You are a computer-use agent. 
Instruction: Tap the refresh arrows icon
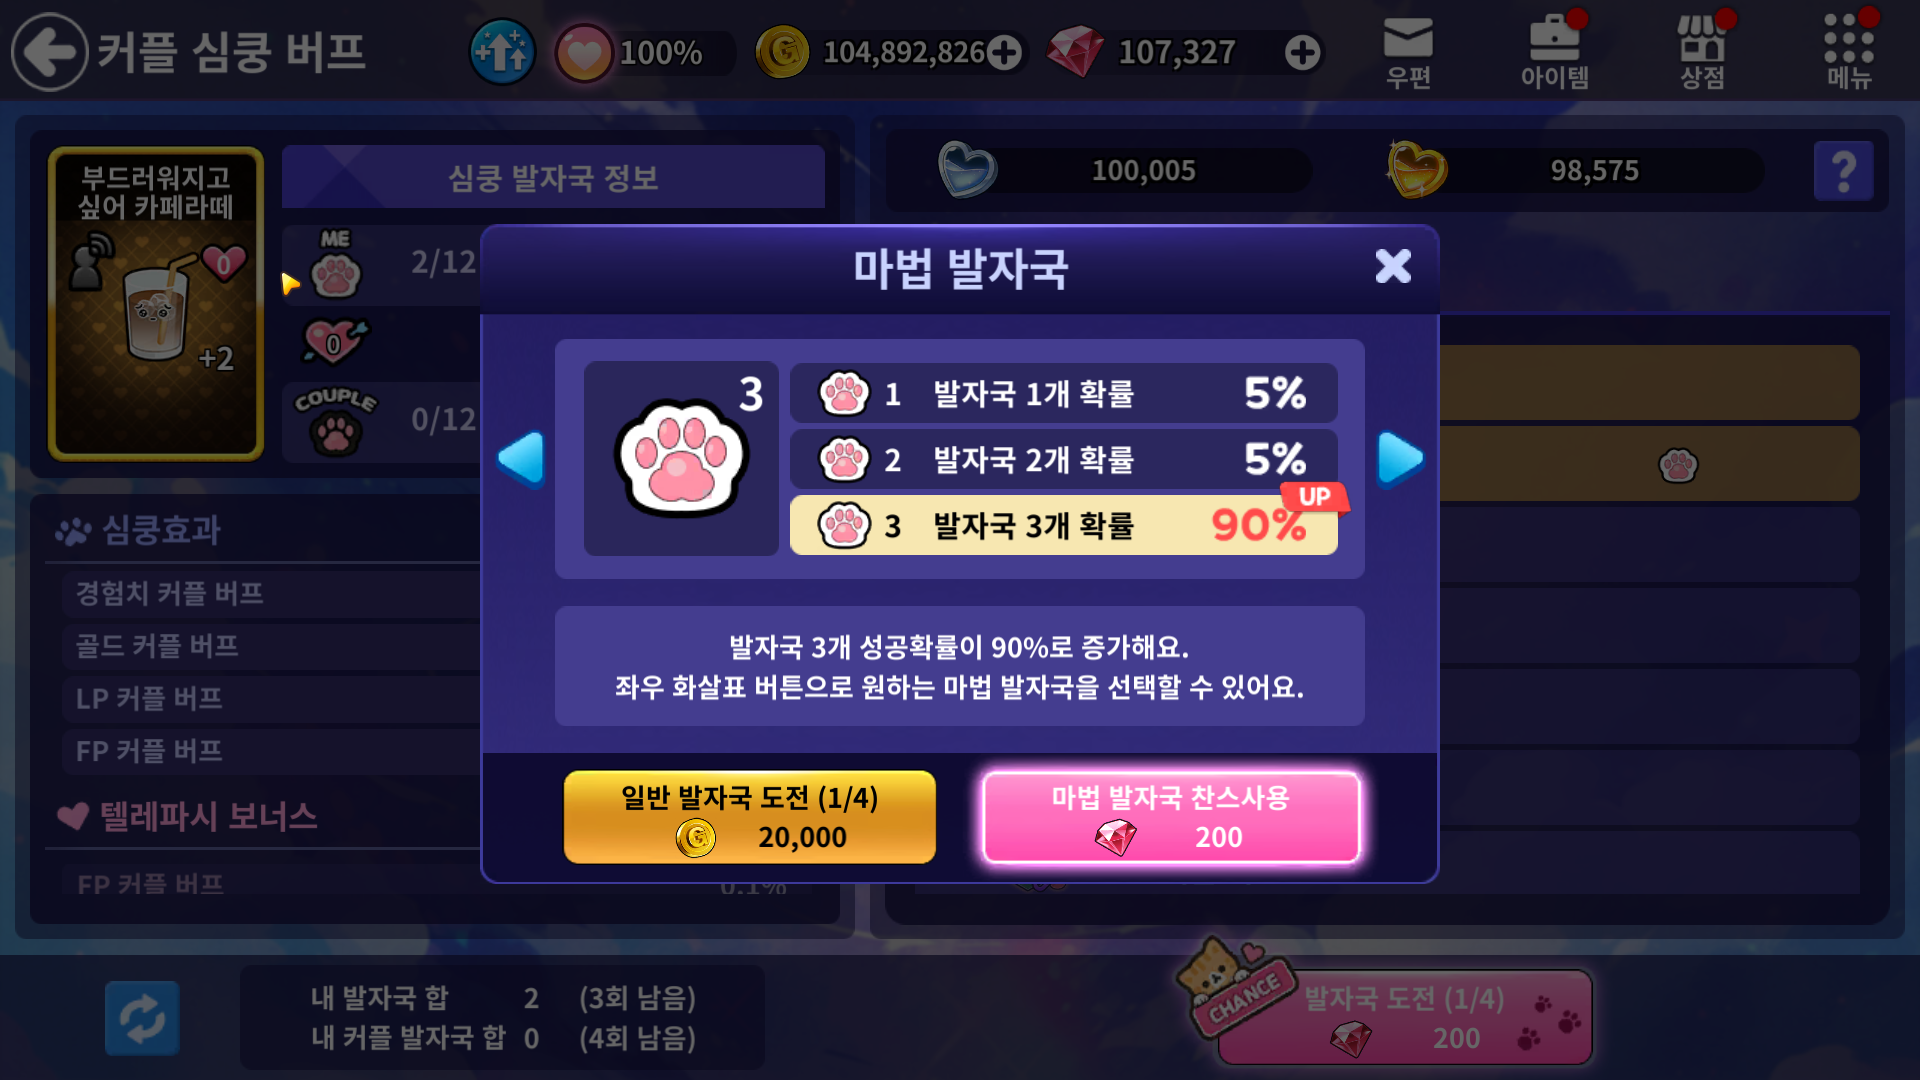(x=142, y=1018)
